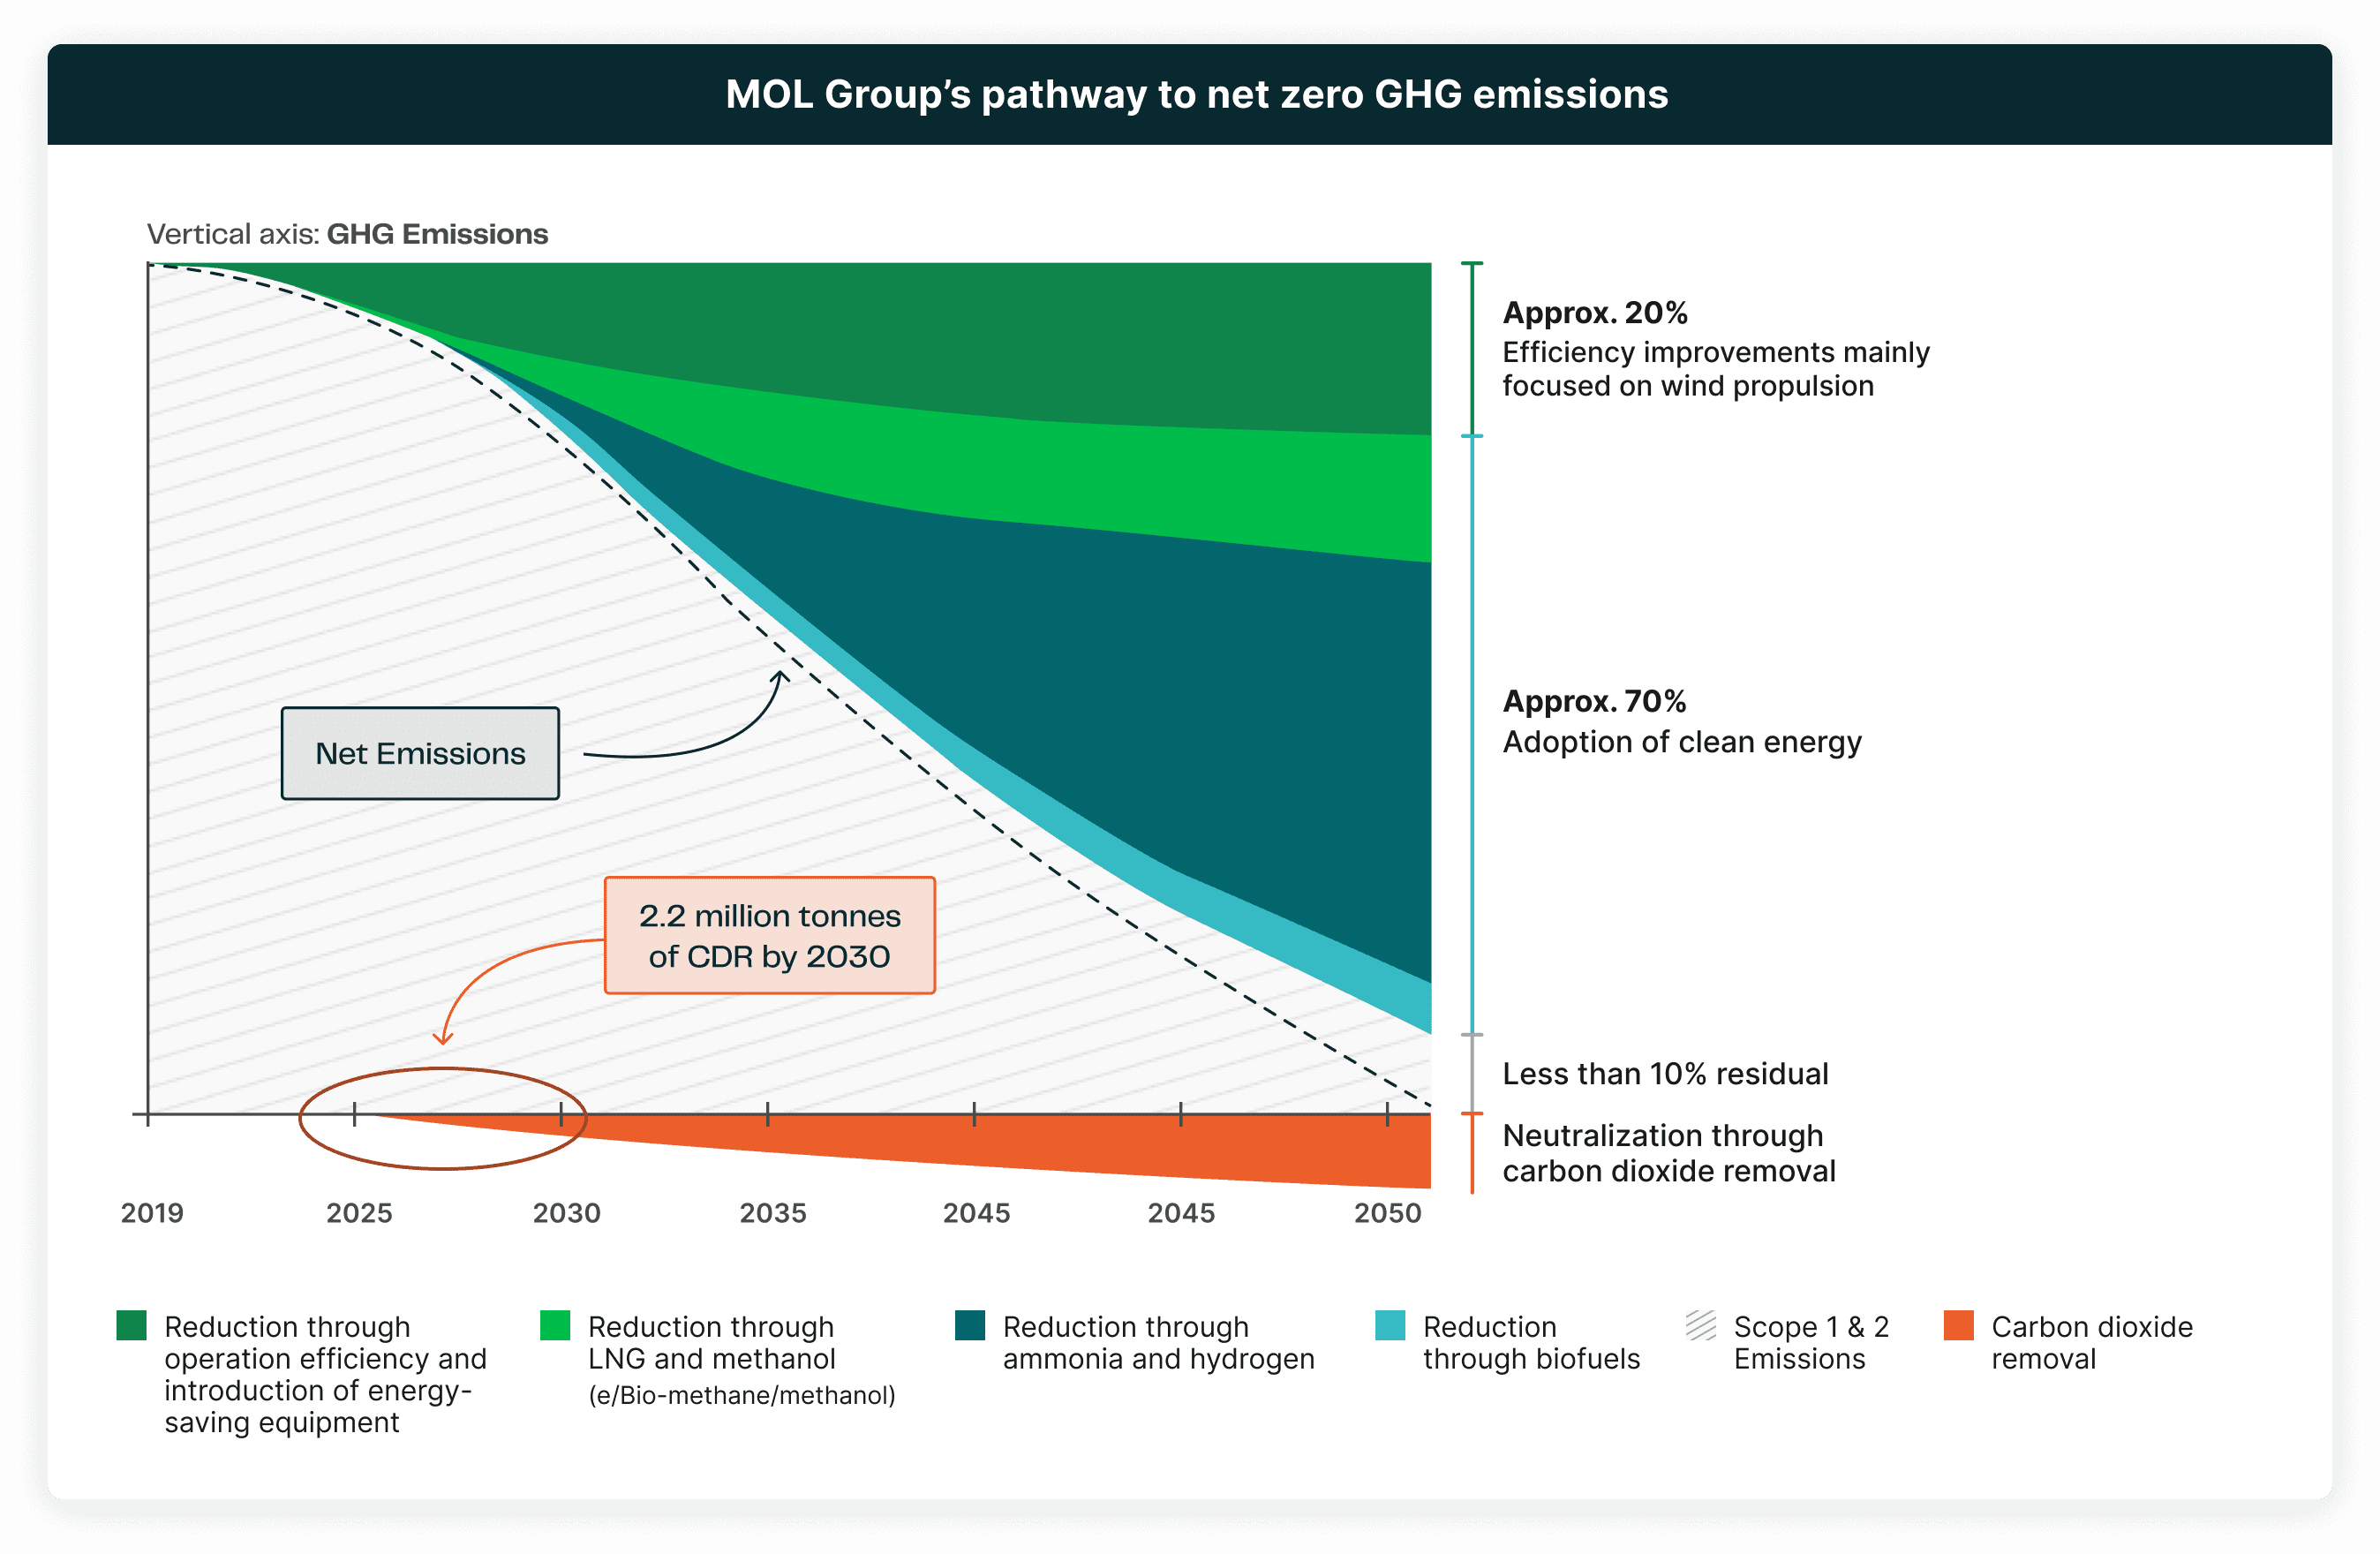Click the light blue biofuels legend swatch
This screenshot has width=2380, height=1554.
pyautogui.click(x=1390, y=1325)
